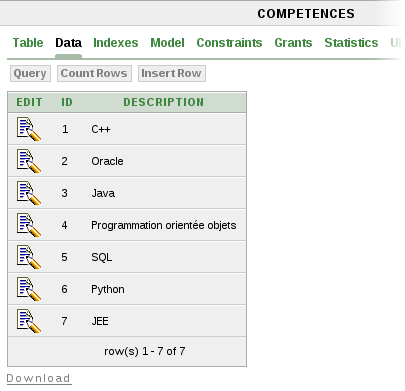Select the 'Oracle' description cell
The height and width of the screenshot is (391, 405).
pyautogui.click(x=107, y=161)
